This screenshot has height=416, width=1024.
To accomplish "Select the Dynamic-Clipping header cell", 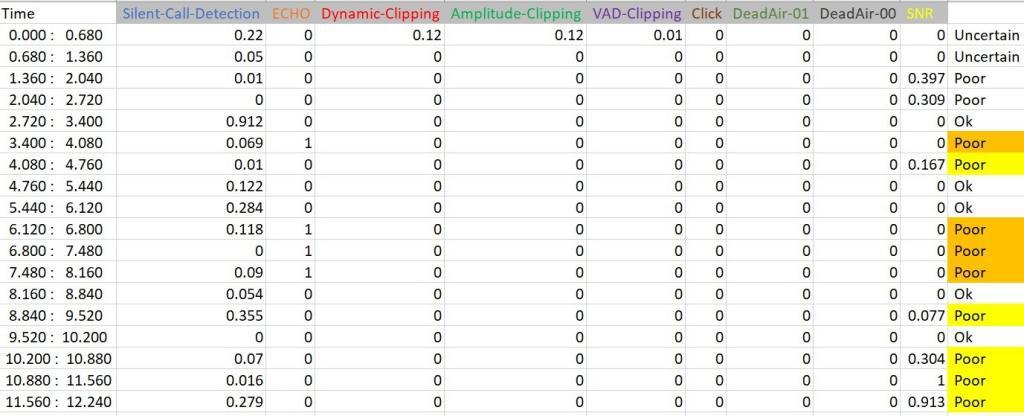I will (379, 13).
